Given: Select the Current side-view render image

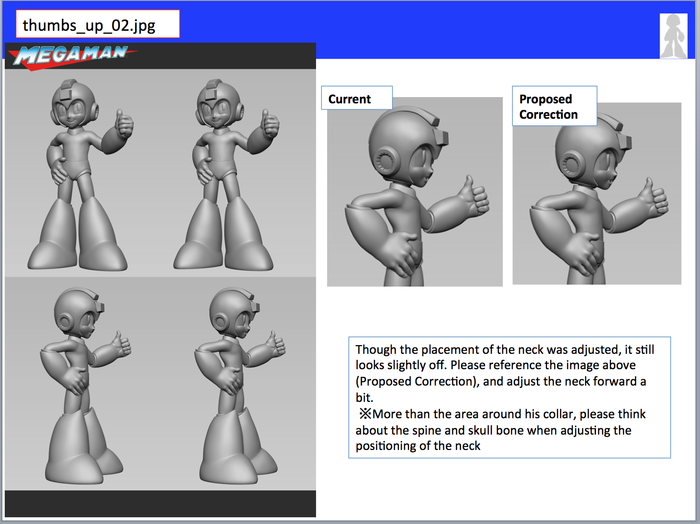Looking at the screenshot, I should 415,192.
